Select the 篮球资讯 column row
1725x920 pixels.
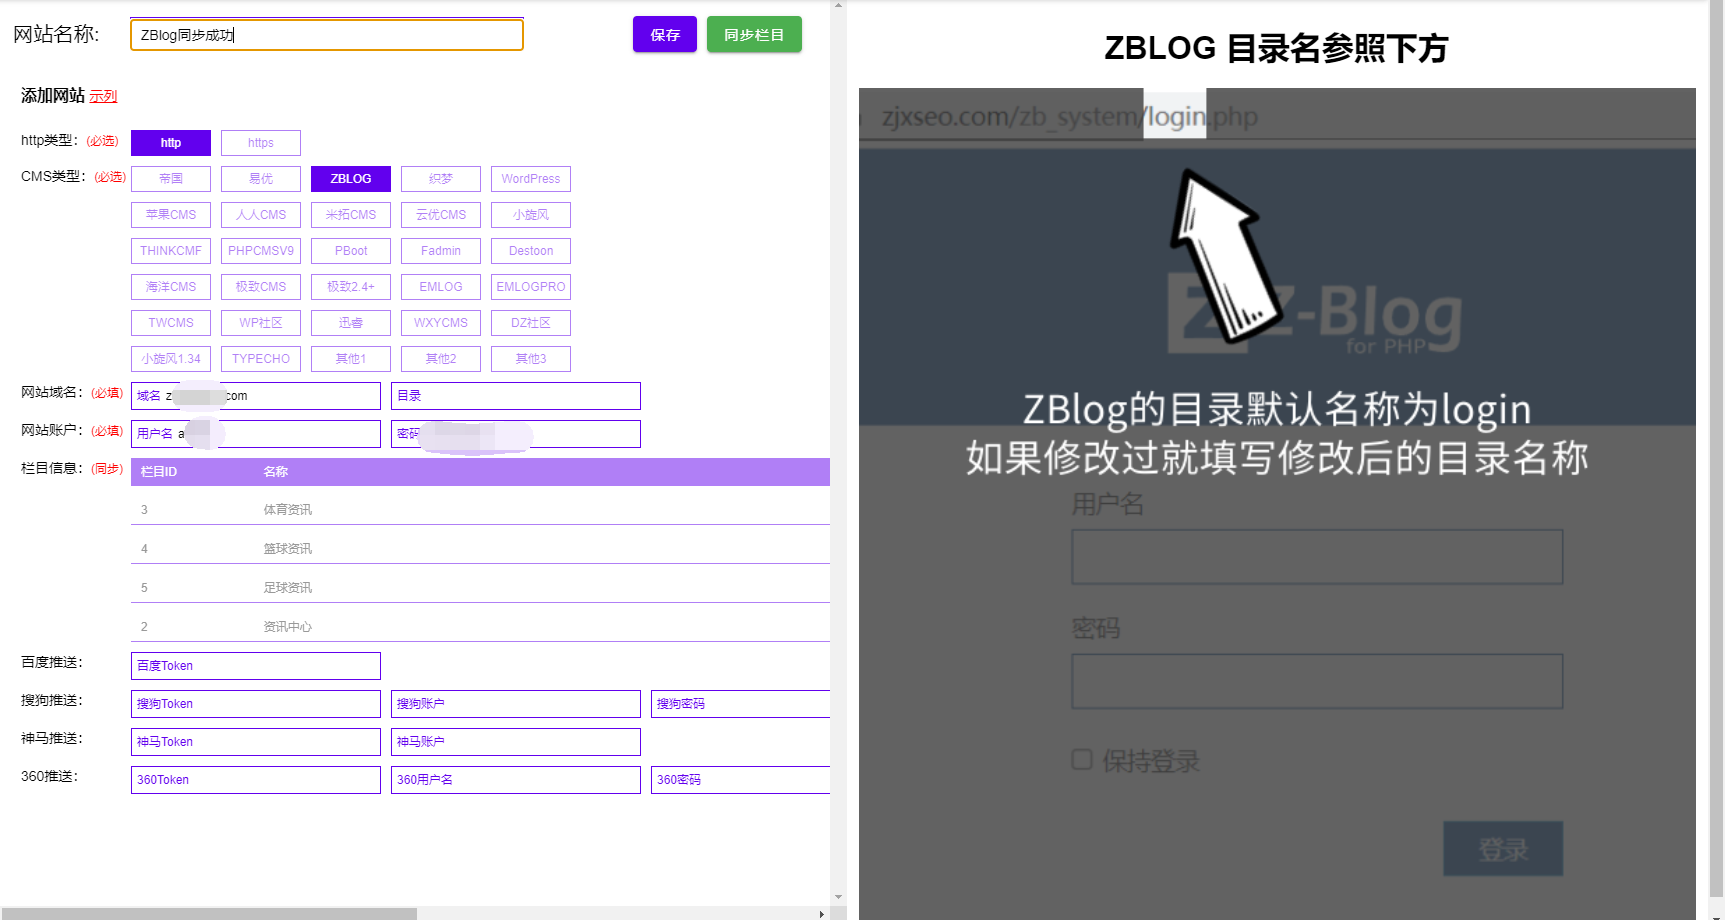(480, 549)
